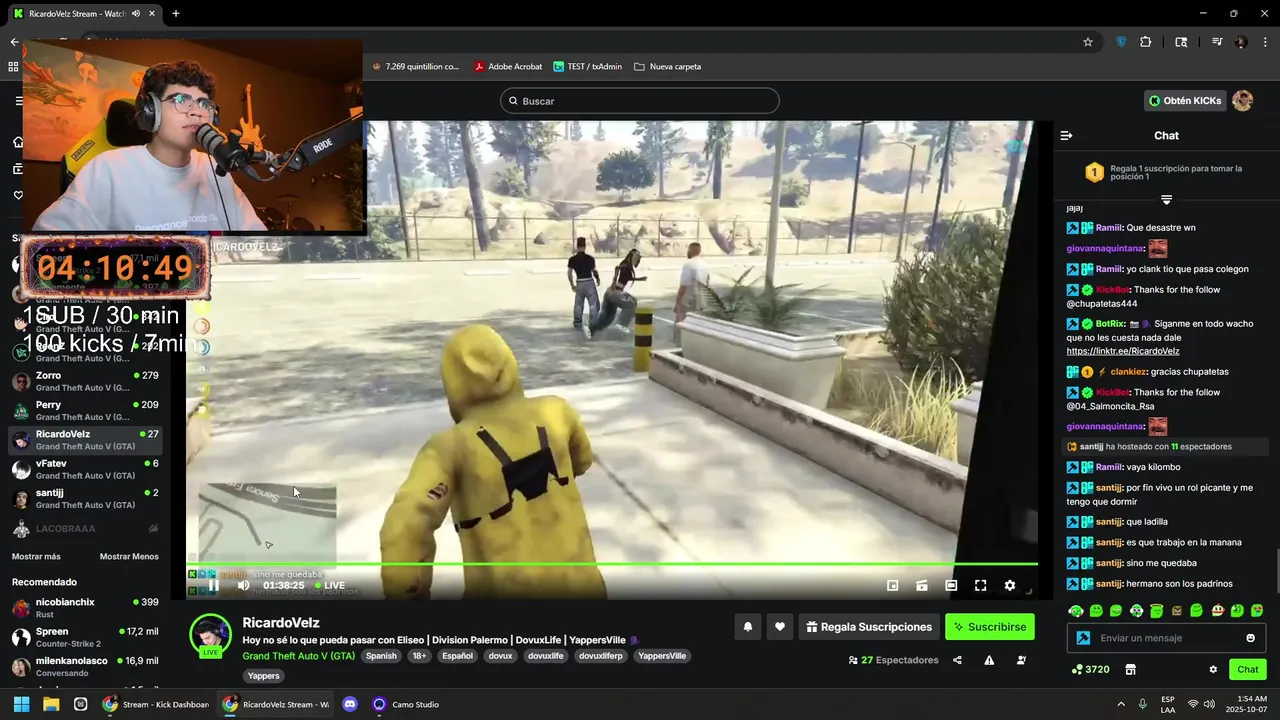Click username Ramiii in 'Que desastre wn' message

pos(1109,228)
